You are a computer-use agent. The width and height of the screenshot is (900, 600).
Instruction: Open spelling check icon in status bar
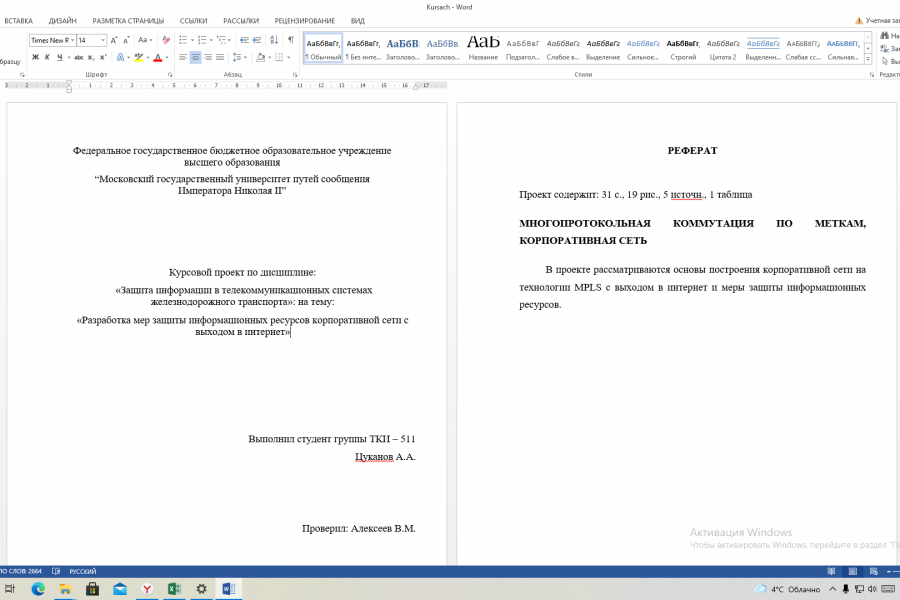pos(56,571)
